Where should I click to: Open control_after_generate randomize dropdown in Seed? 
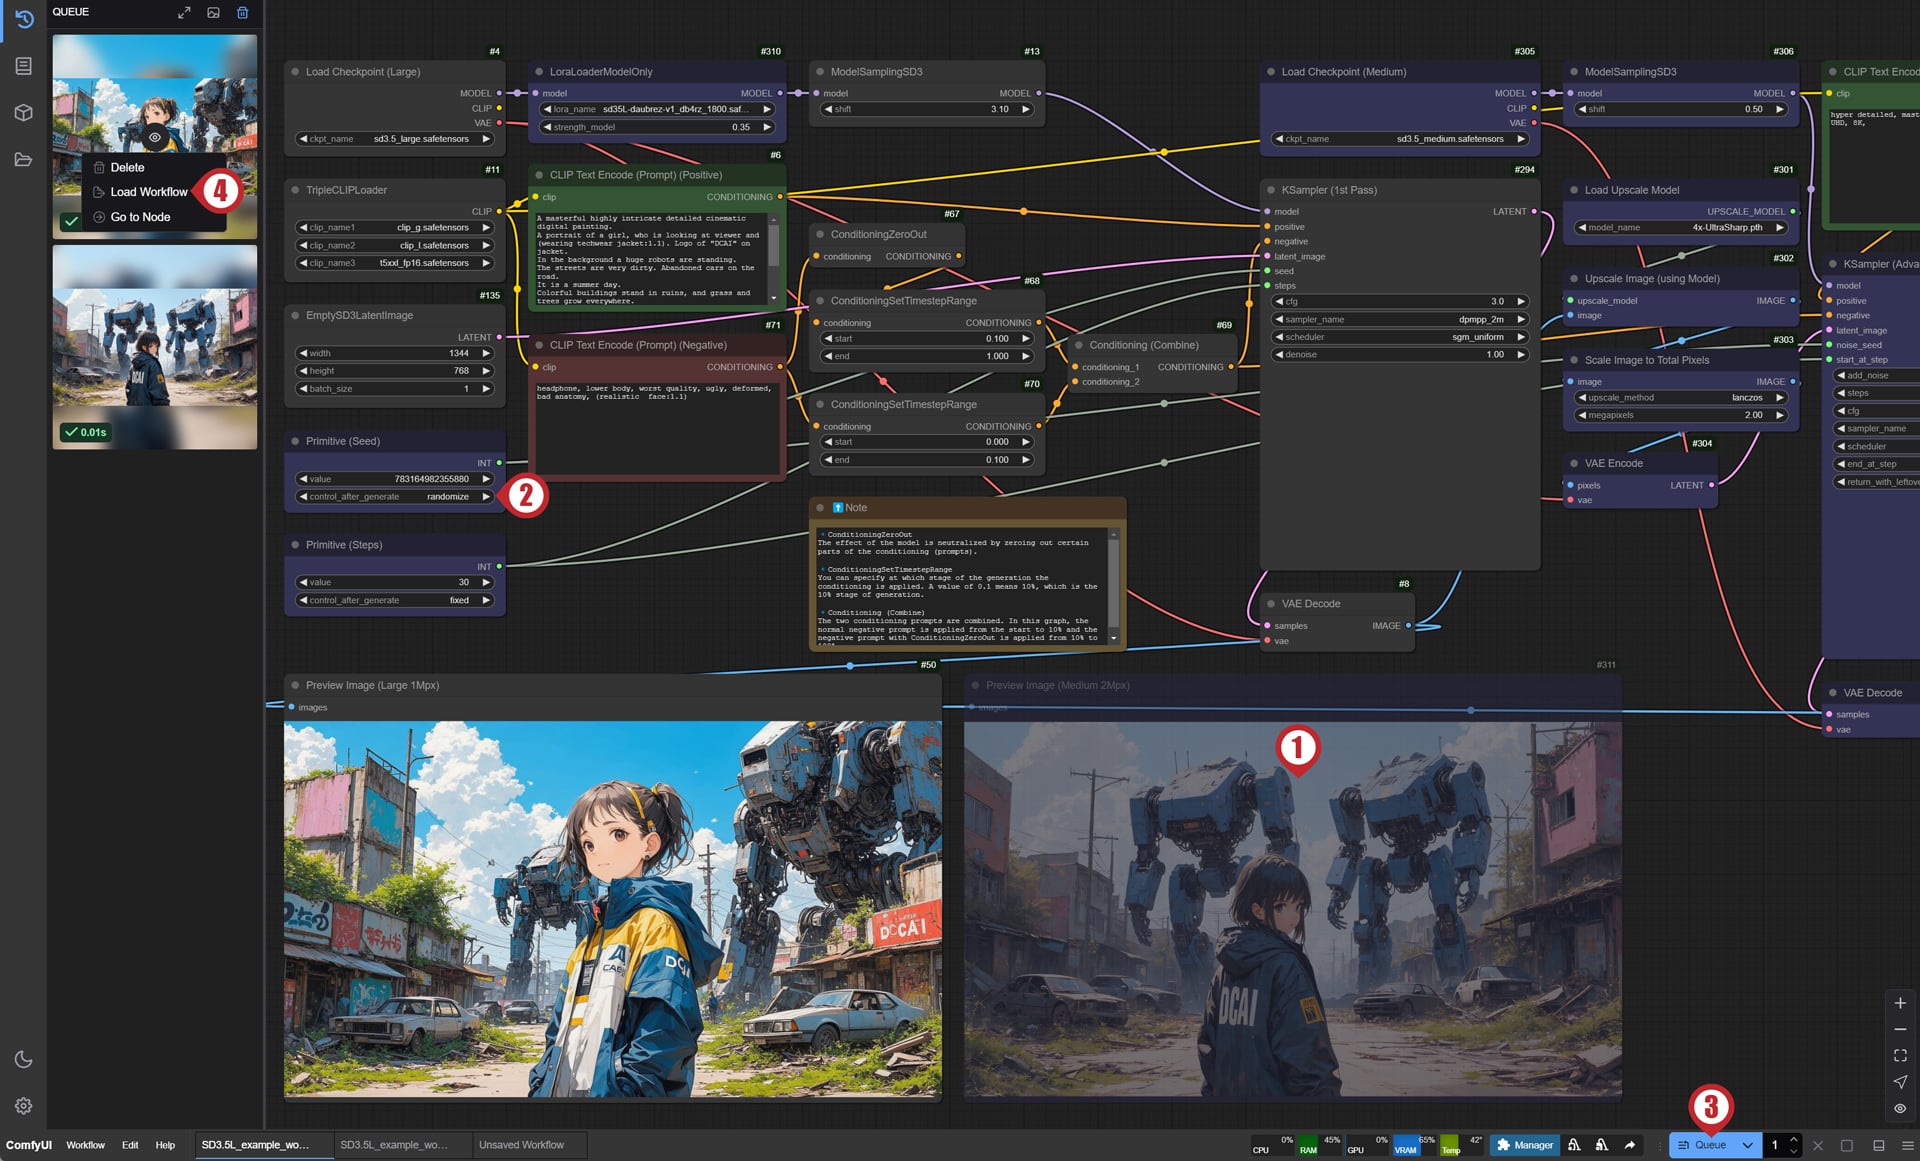[395, 497]
